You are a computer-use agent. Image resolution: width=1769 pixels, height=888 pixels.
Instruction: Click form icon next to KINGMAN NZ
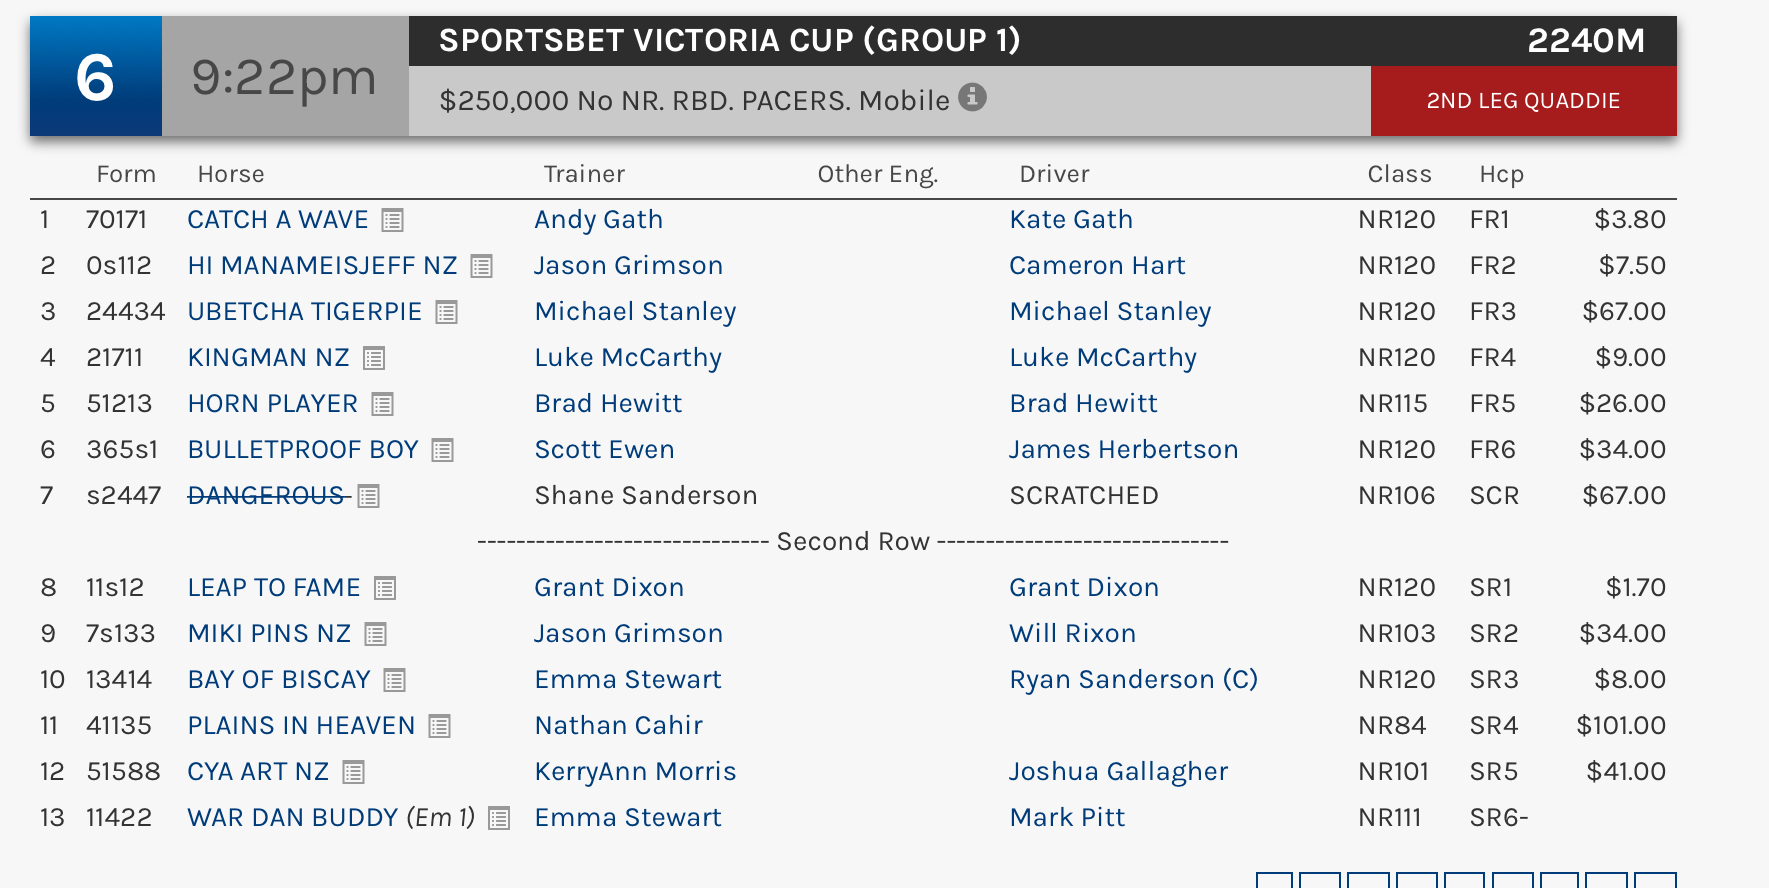[x=374, y=358]
